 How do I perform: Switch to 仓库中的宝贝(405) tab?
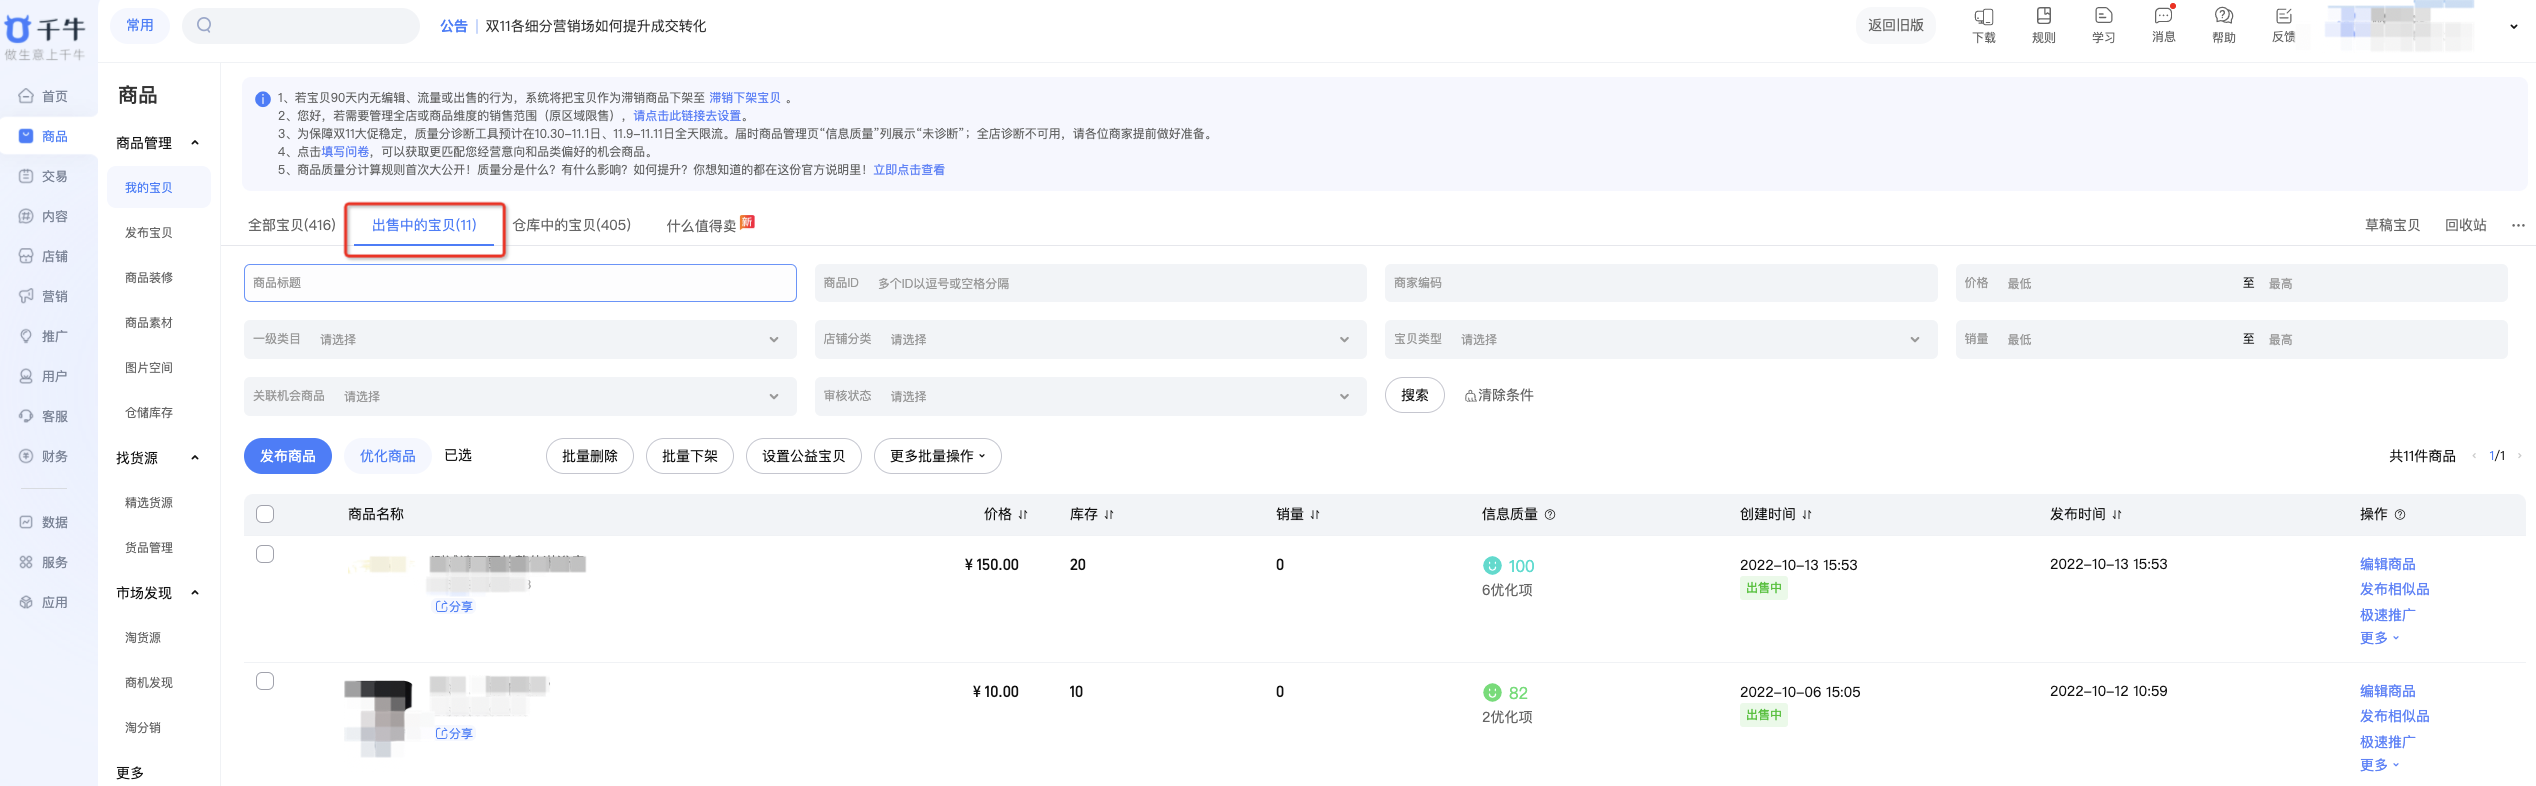572,225
